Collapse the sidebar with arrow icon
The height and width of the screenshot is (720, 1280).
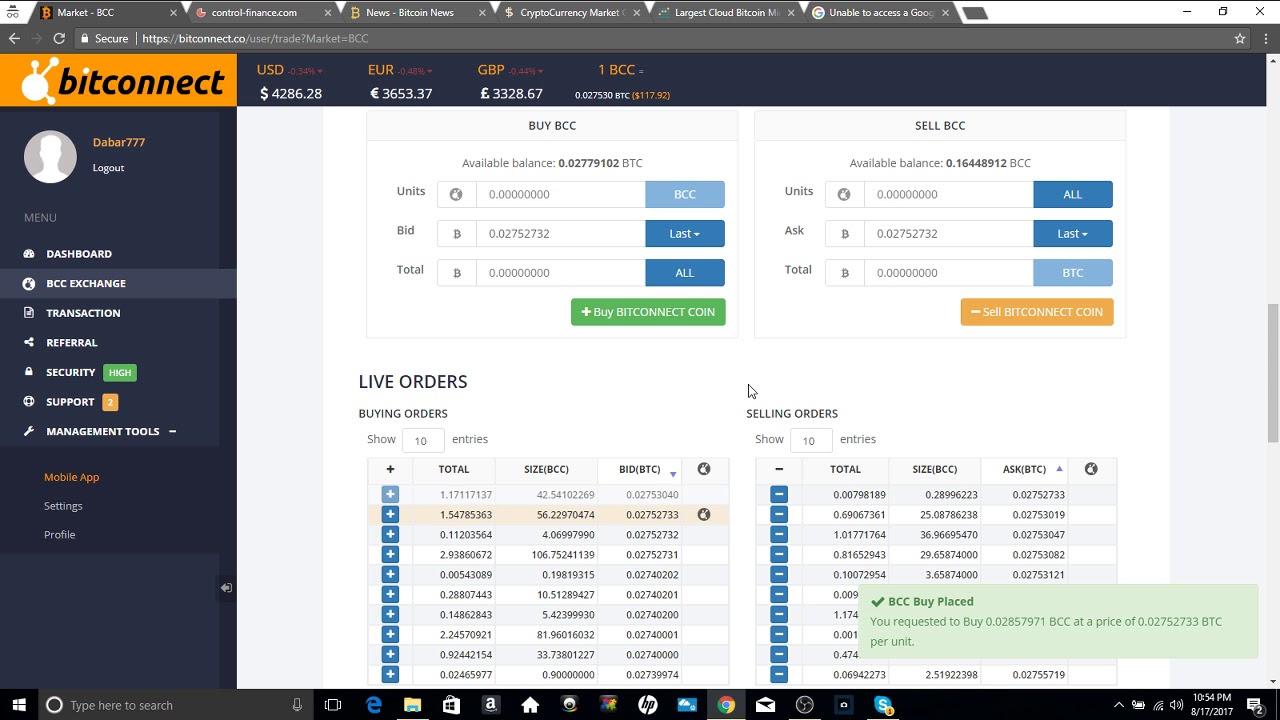(x=226, y=588)
